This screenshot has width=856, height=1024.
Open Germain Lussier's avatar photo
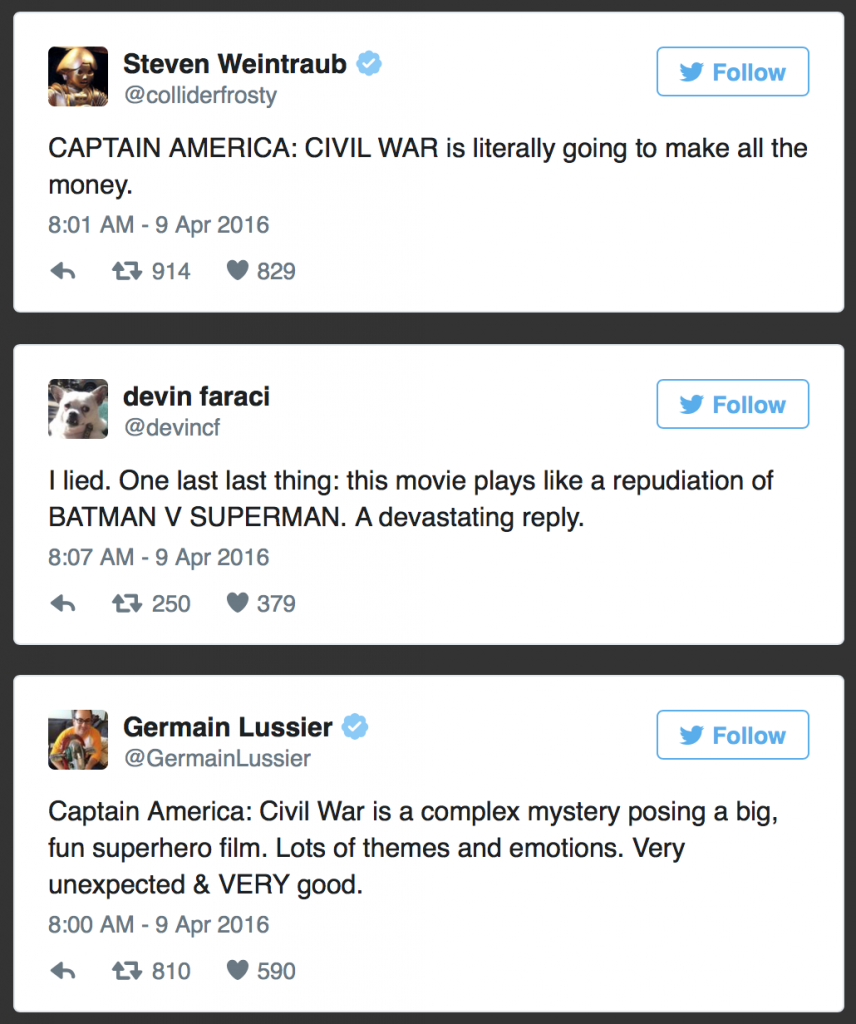[x=78, y=739]
